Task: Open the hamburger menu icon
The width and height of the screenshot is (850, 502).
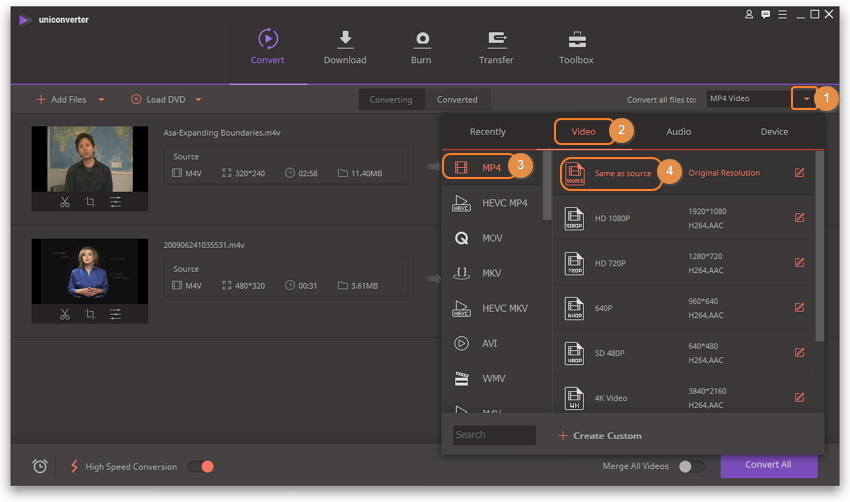Action: click(782, 15)
